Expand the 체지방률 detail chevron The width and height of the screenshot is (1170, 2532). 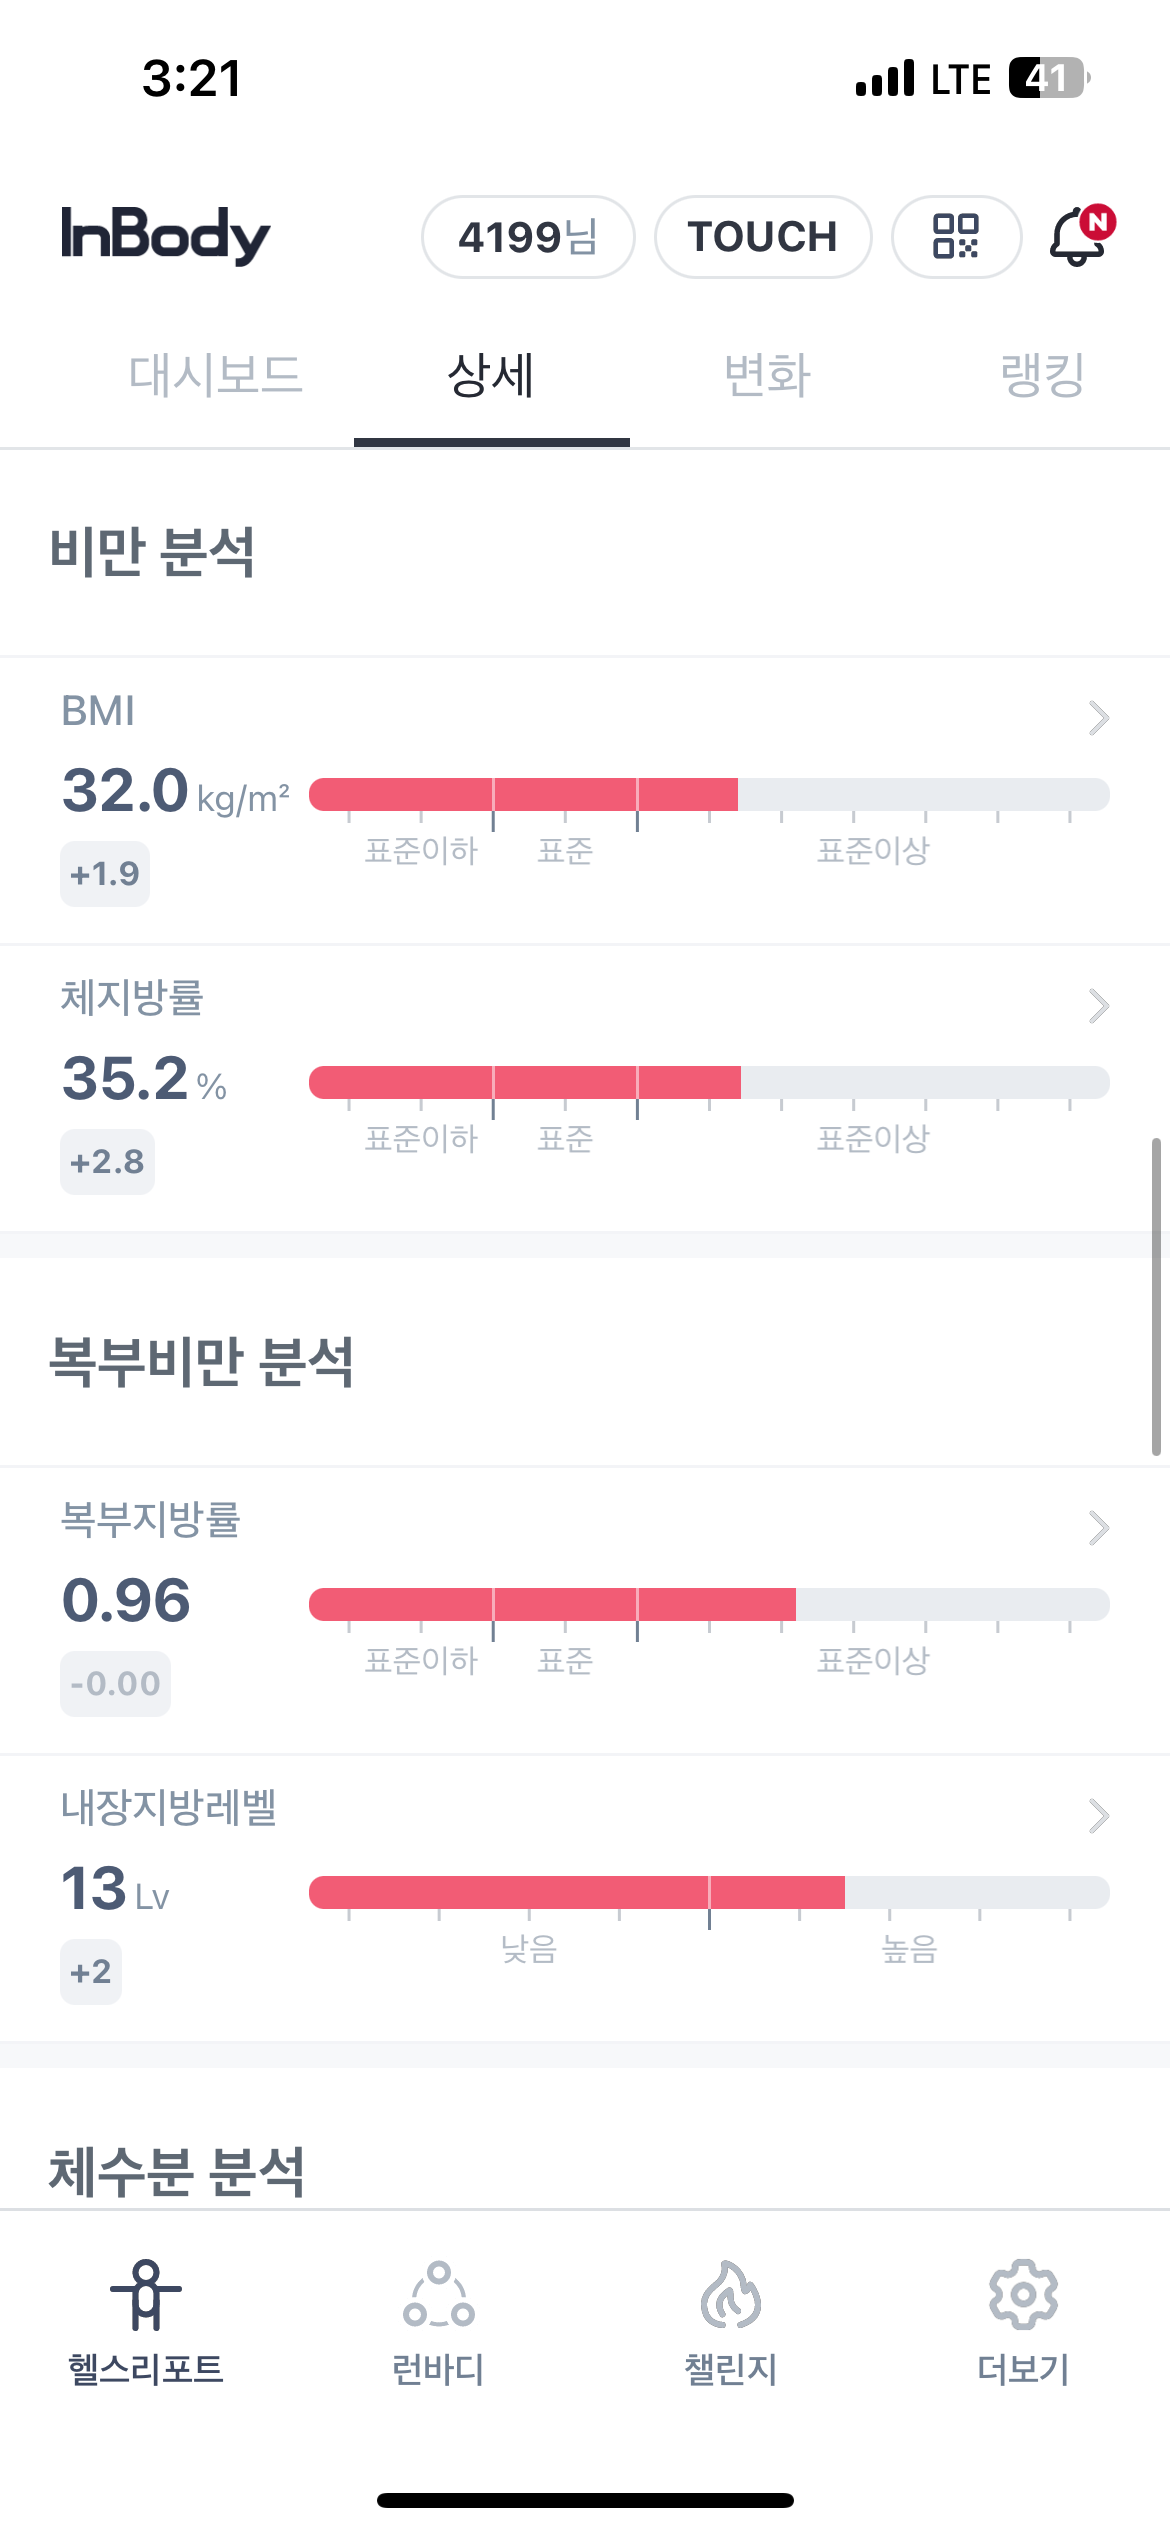click(1098, 1006)
